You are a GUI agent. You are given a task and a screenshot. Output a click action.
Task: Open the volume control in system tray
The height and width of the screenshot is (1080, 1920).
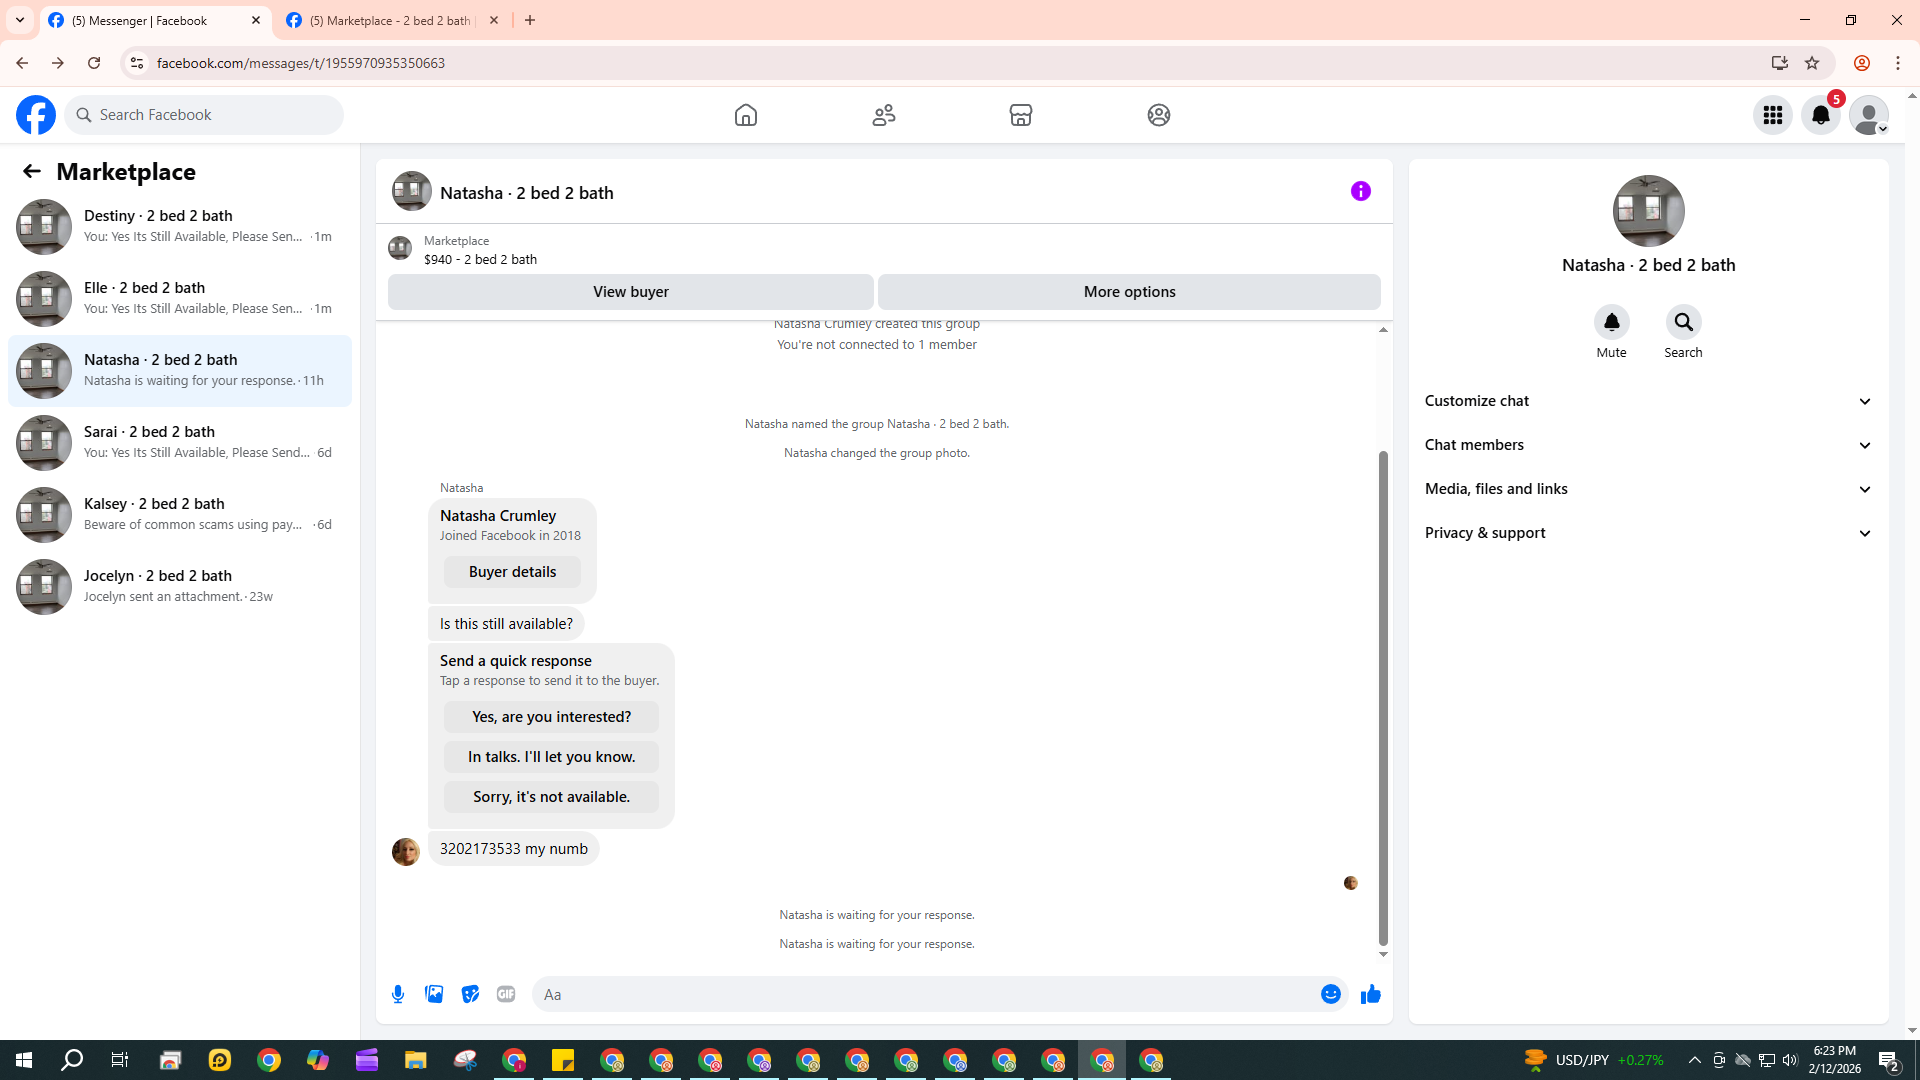coord(1790,1060)
